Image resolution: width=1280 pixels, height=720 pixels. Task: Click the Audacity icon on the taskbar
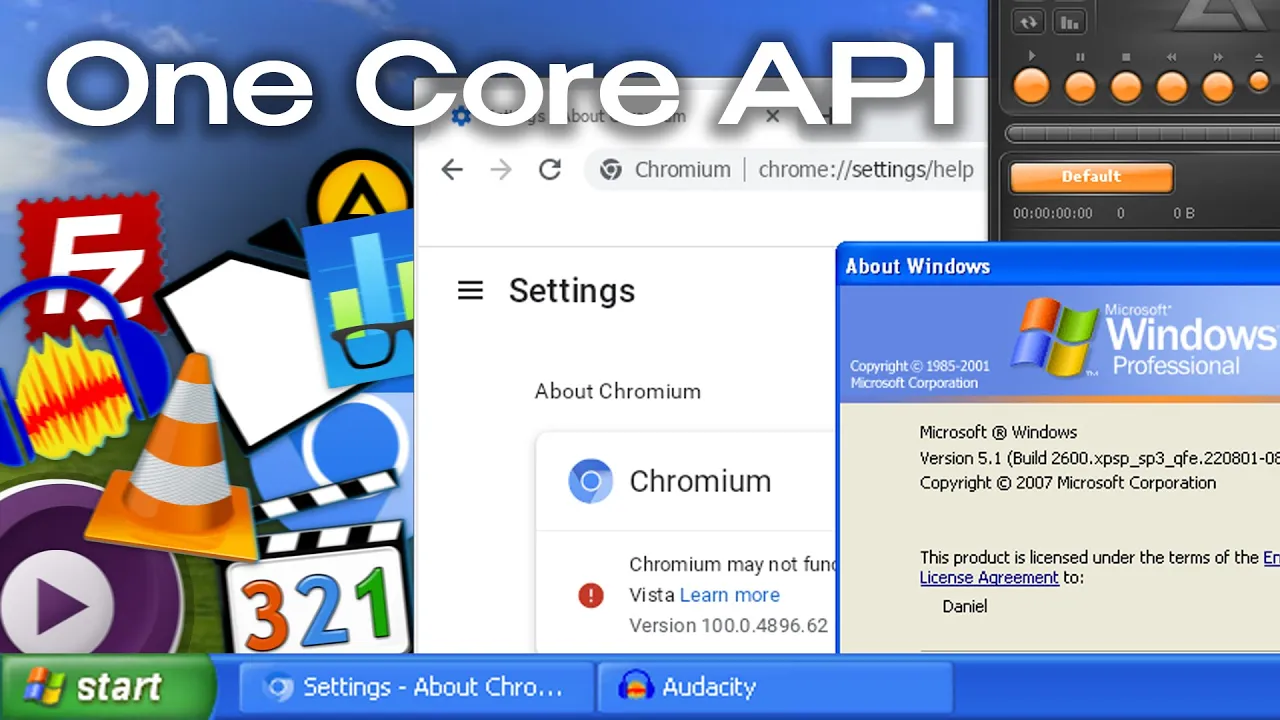point(634,687)
